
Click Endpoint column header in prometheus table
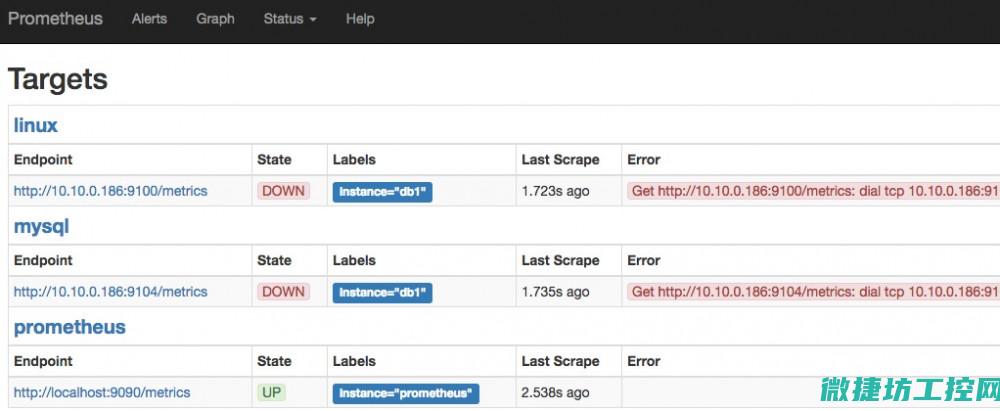point(43,361)
